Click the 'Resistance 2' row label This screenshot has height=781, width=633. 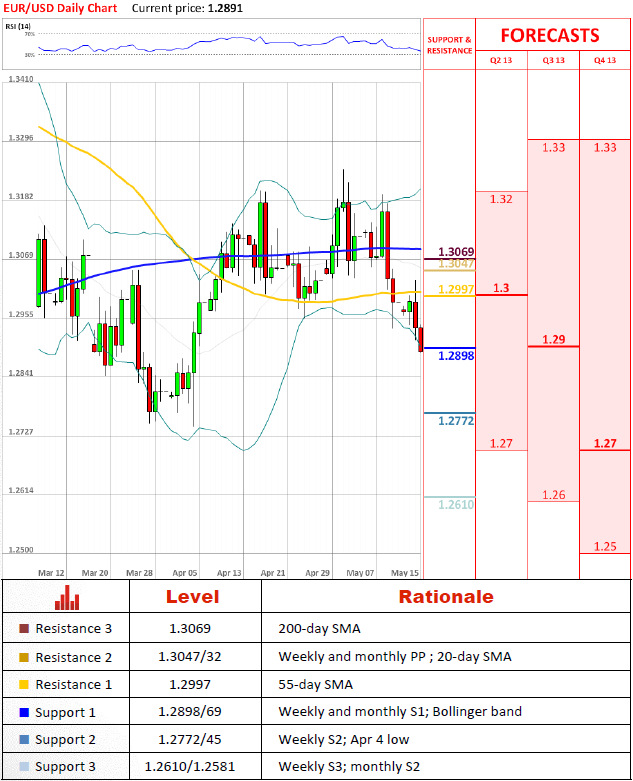[74, 657]
